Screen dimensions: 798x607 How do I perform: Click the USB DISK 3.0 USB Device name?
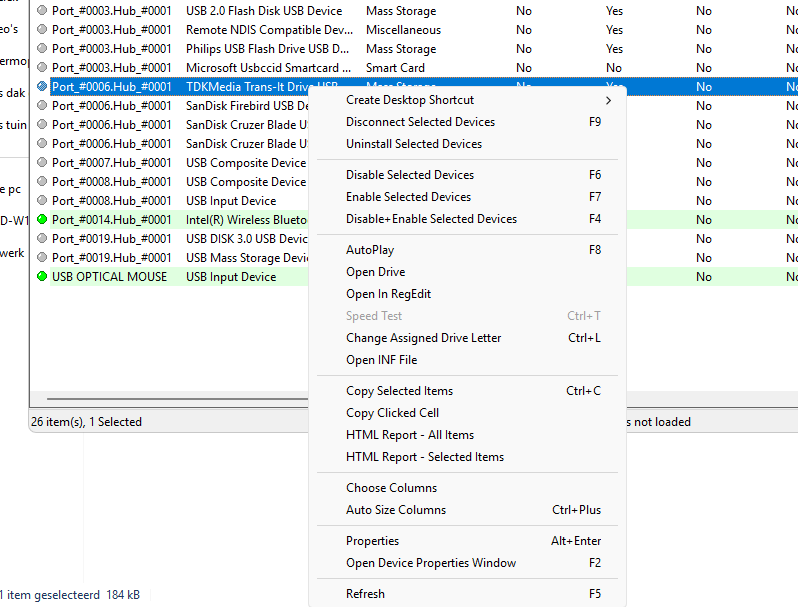pos(246,239)
